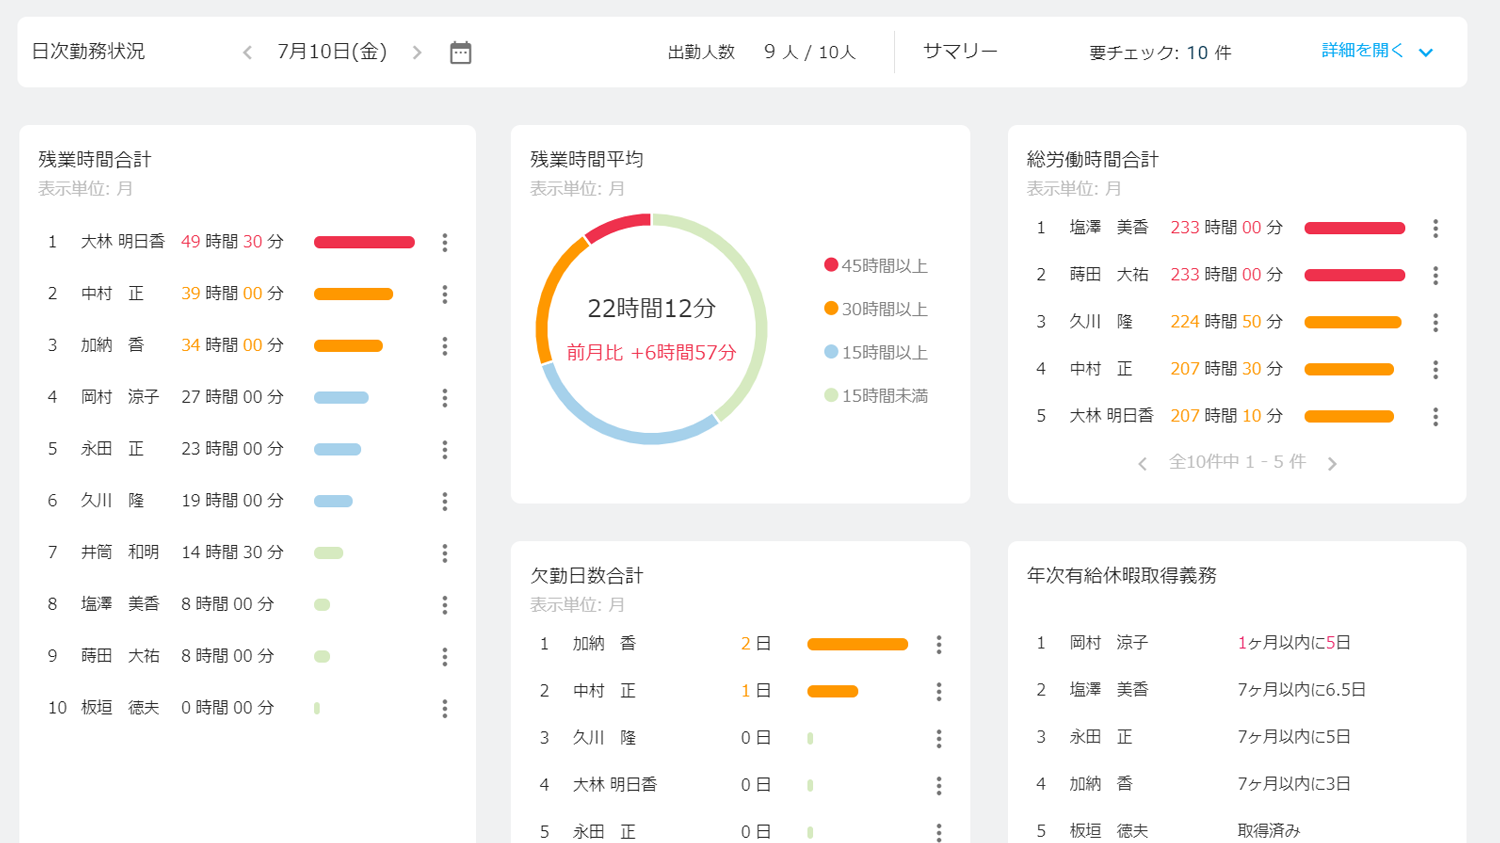Select the サマリー tab
This screenshot has height=843, width=1500.
pos(960,51)
